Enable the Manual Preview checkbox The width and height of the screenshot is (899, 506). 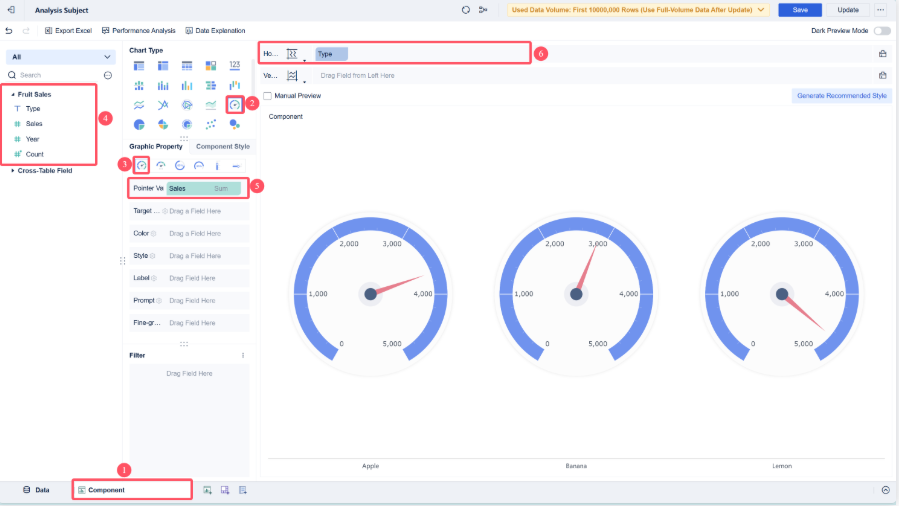point(267,96)
